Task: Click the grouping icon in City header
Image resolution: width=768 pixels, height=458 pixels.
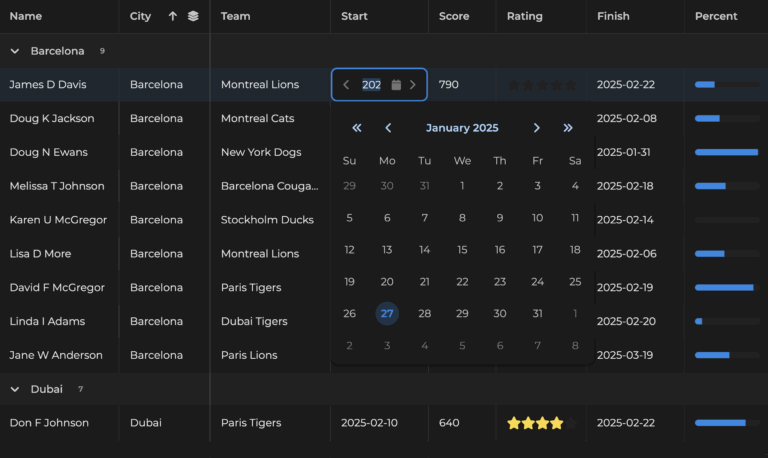Action: (193, 16)
